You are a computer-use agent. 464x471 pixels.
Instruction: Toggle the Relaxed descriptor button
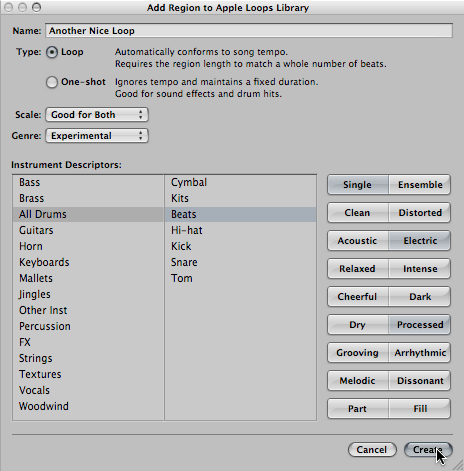tap(358, 269)
